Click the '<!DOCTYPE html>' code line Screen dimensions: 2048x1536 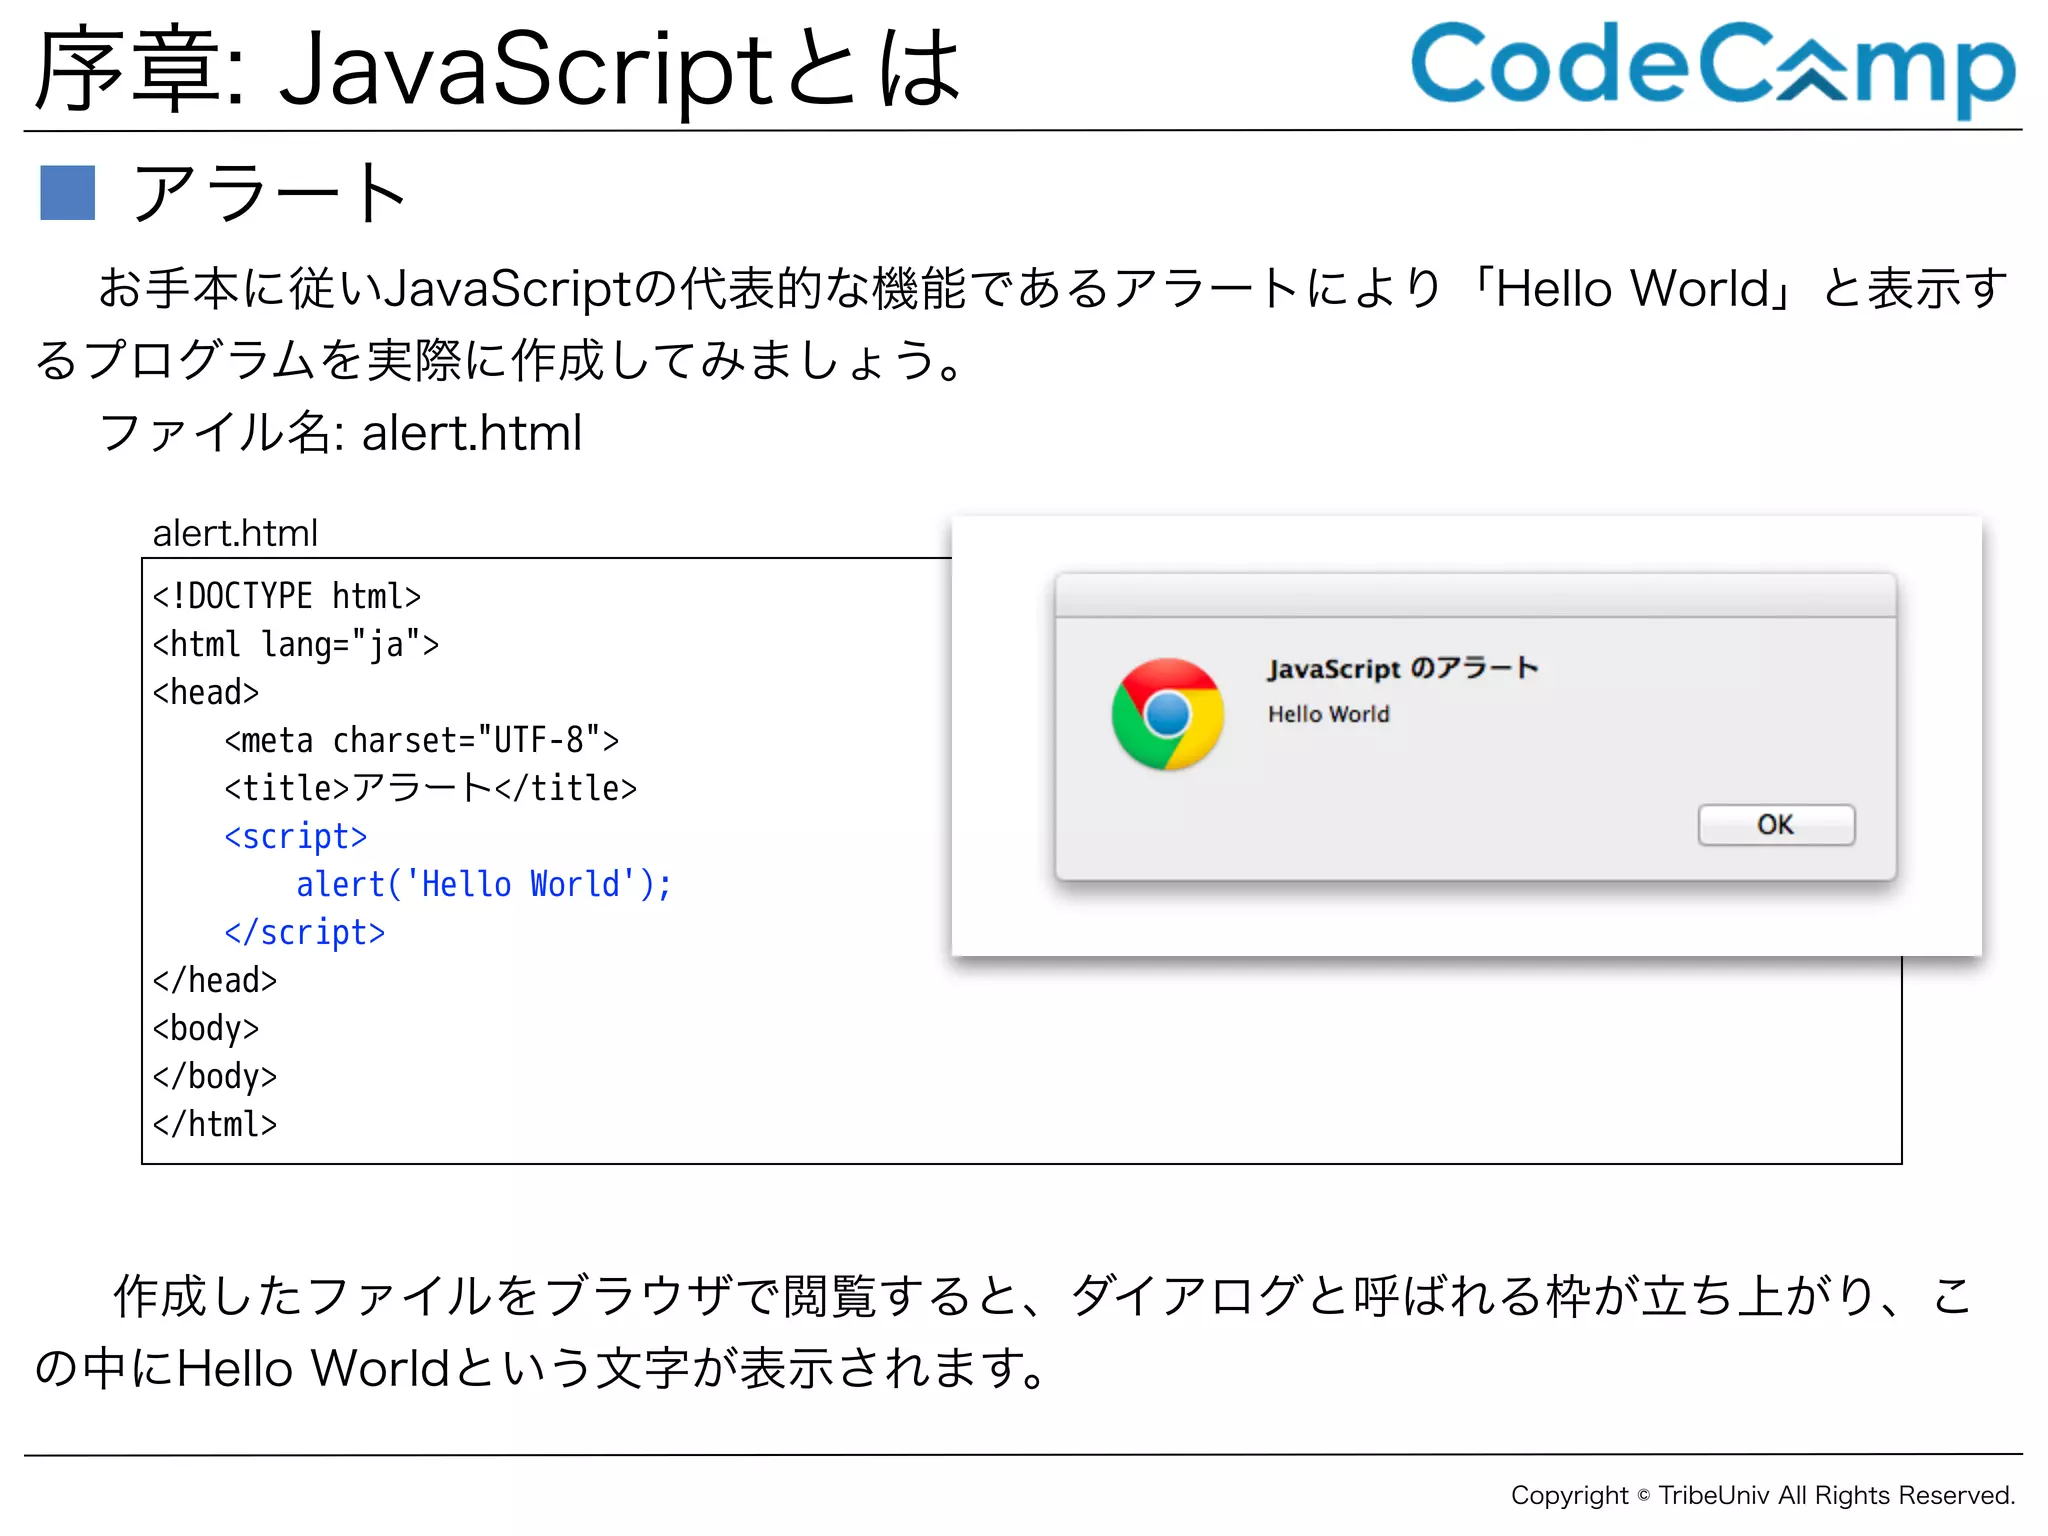[x=287, y=596]
